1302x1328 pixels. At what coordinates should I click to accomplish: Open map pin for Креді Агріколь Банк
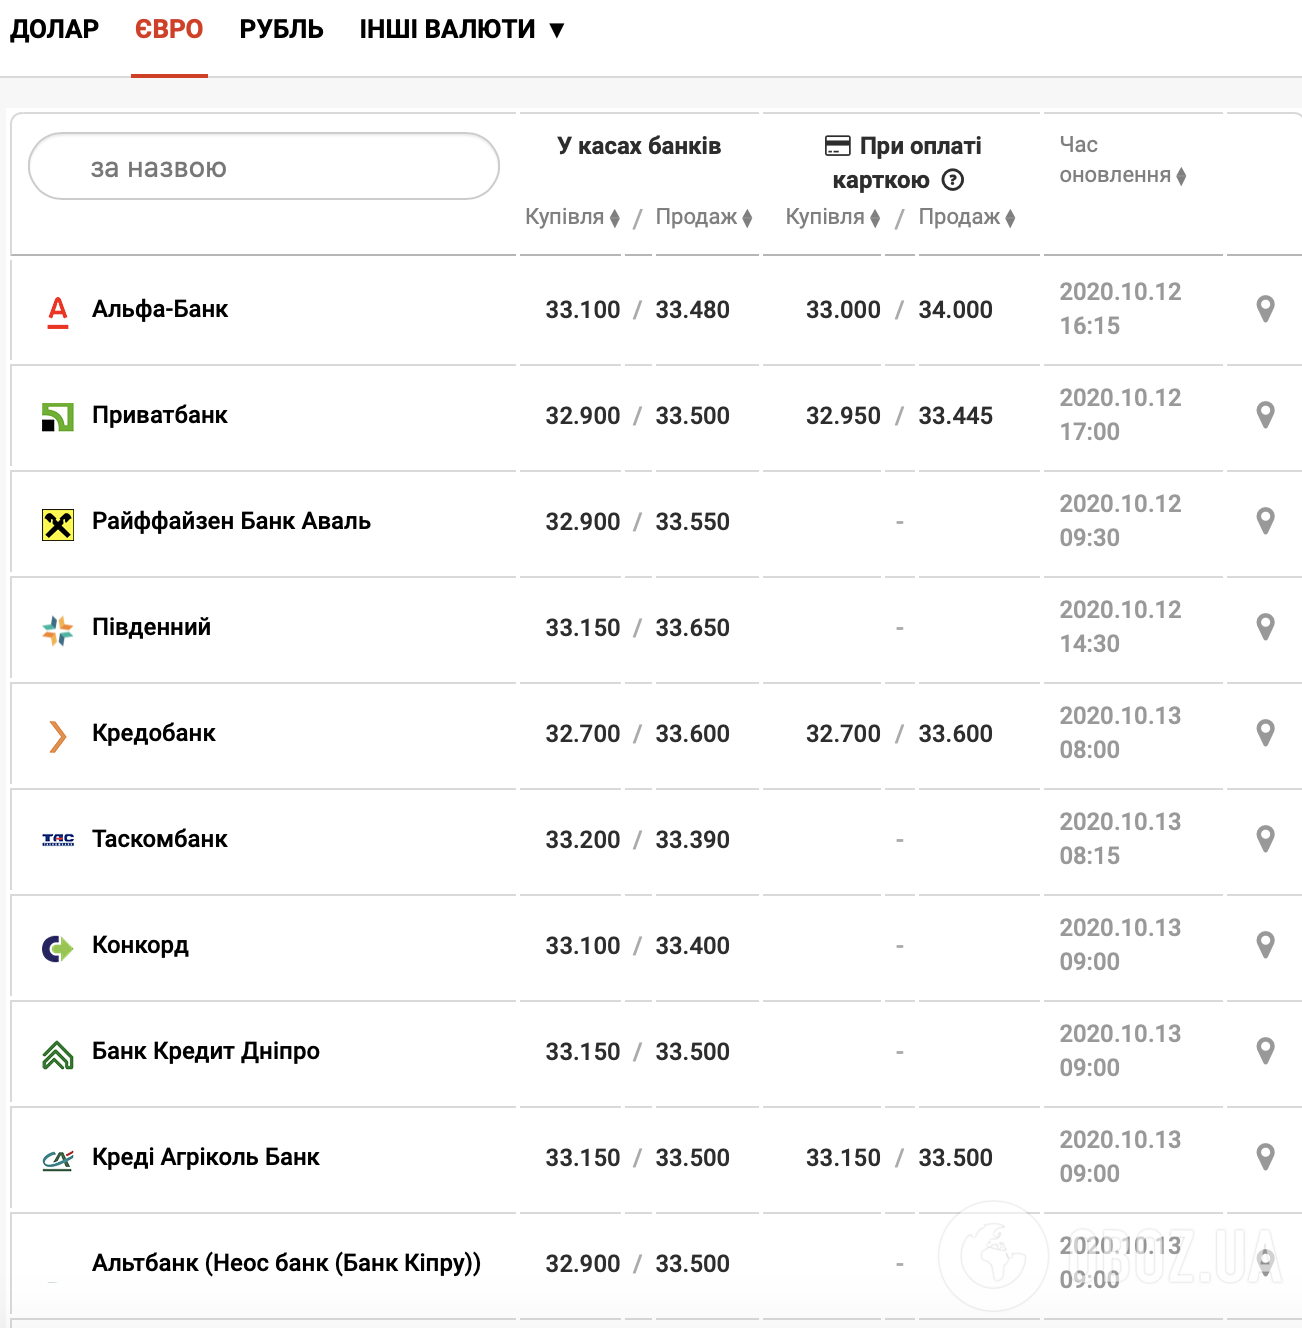coord(1265,1157)
